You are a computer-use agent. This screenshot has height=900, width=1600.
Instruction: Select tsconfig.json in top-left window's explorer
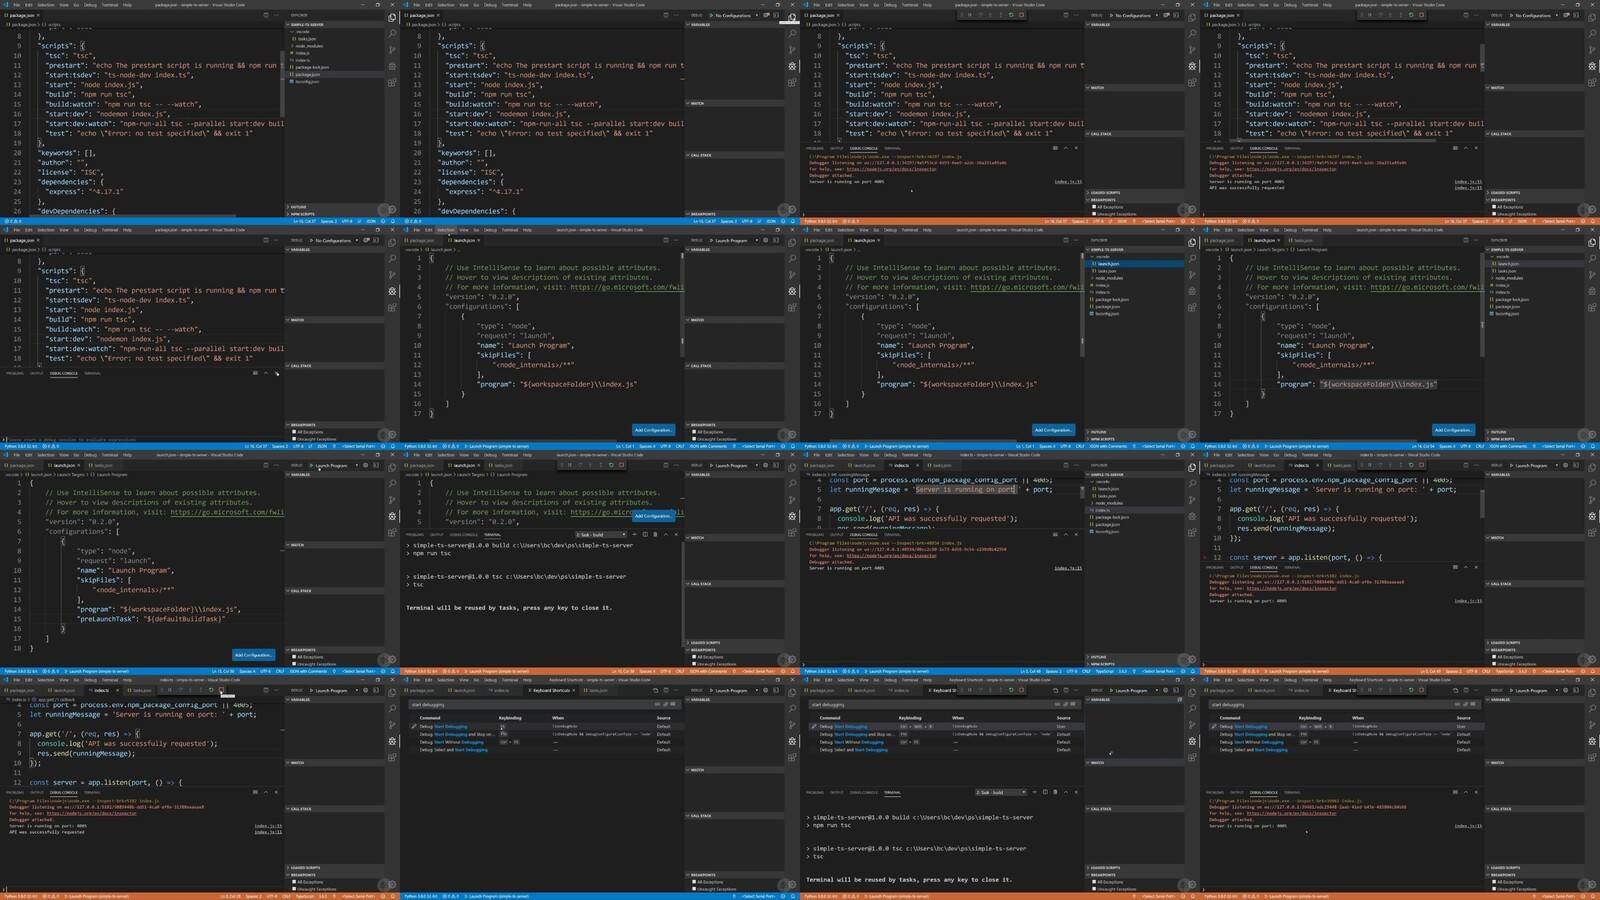pos(307,81)
